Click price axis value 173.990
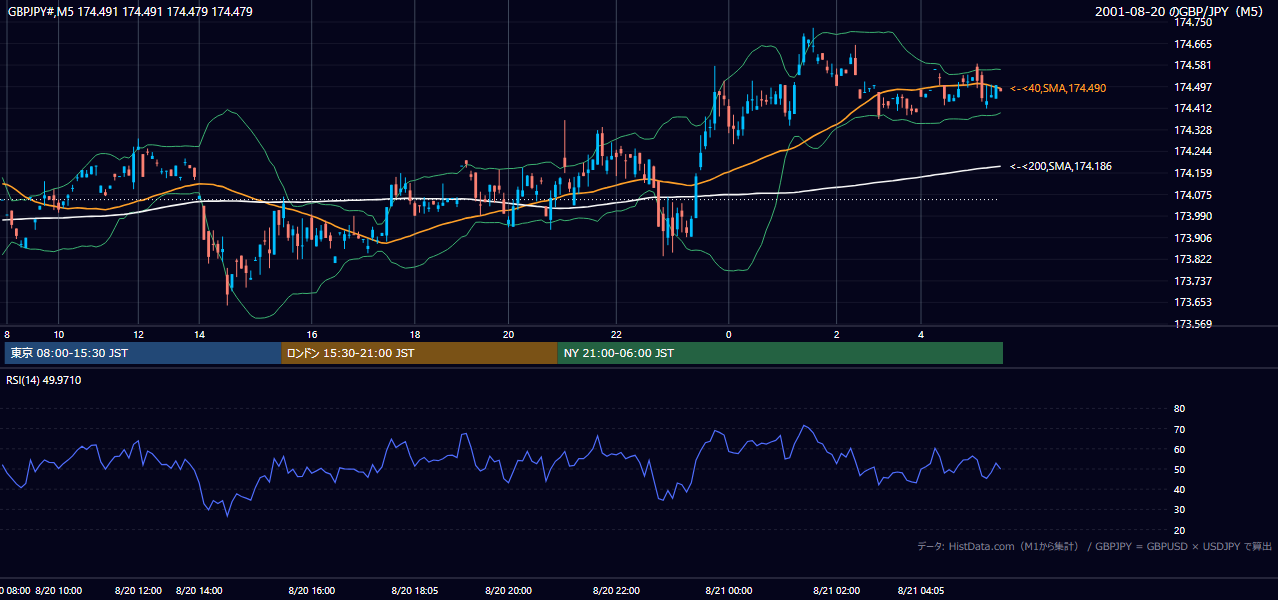The image size is (1278, 600). (x=1193, y=216)
